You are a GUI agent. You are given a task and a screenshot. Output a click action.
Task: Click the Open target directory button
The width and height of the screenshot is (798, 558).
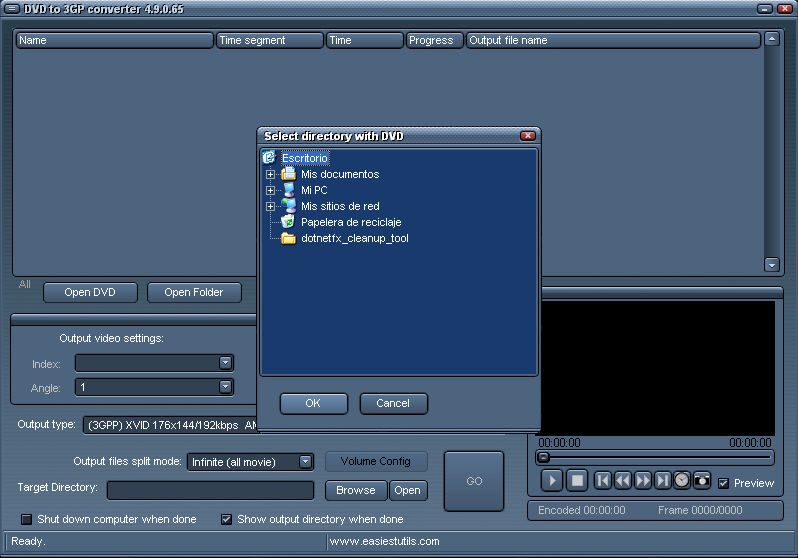(x=408, y=490)
